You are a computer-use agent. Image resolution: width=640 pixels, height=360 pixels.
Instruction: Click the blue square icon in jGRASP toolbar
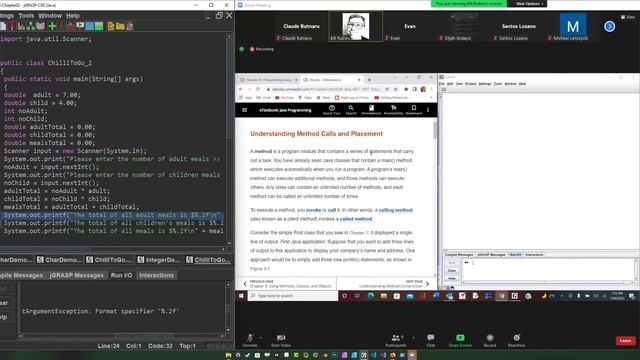tap(89, 26)
